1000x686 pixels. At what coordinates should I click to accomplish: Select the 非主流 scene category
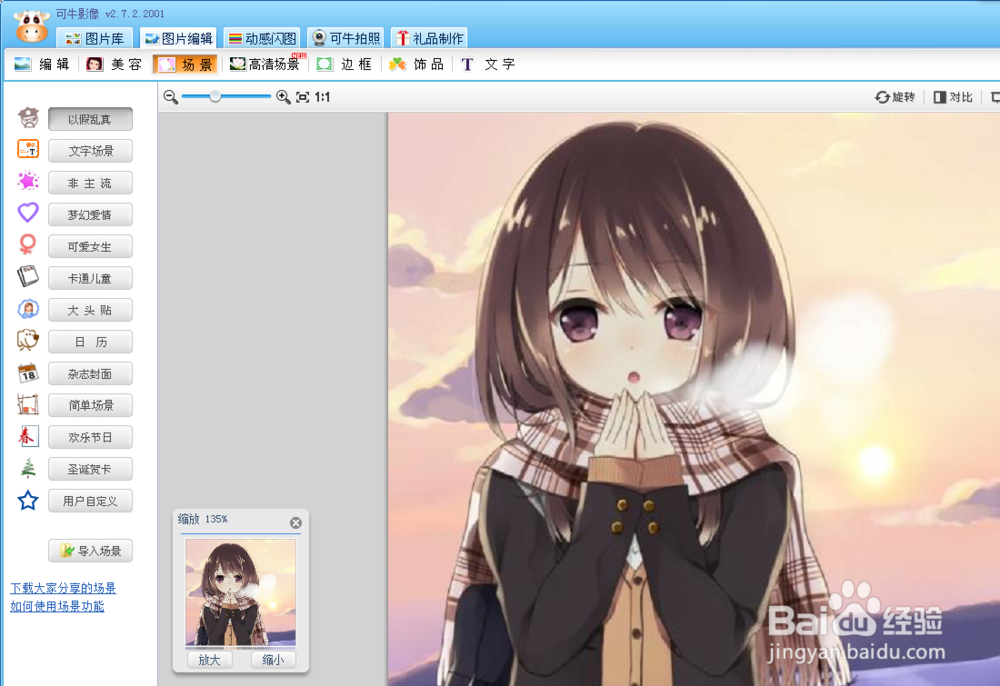coord(91,183)
